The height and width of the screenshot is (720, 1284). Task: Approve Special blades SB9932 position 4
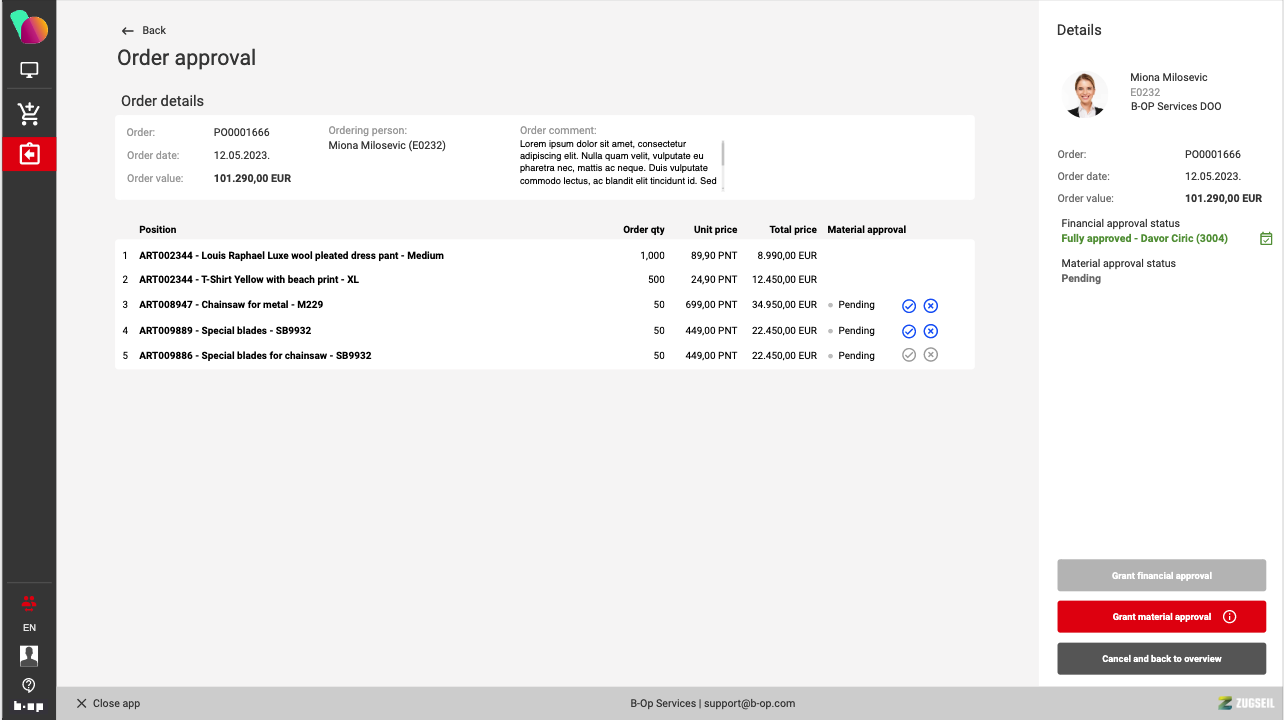point(909,331)
